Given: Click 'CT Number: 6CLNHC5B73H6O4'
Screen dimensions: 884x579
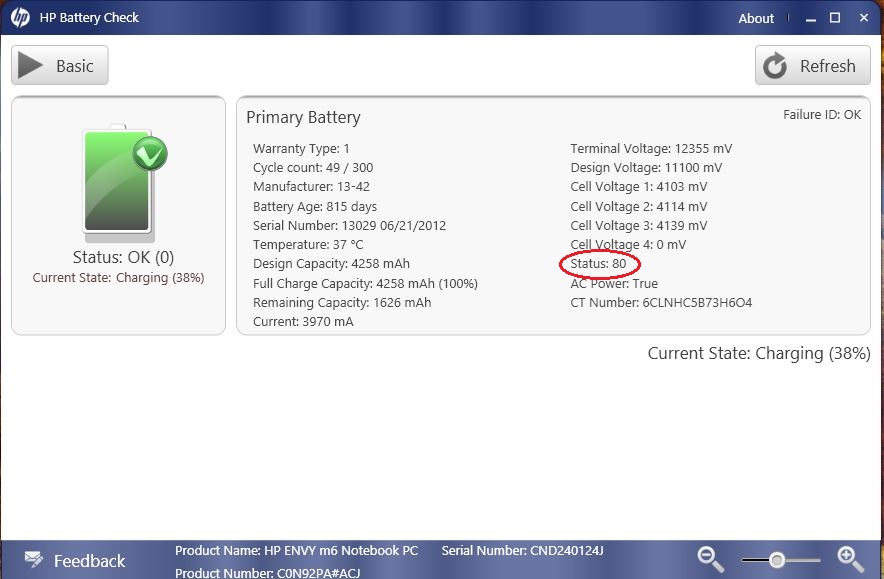Looking at the screenshot, I should click(661, 303).
